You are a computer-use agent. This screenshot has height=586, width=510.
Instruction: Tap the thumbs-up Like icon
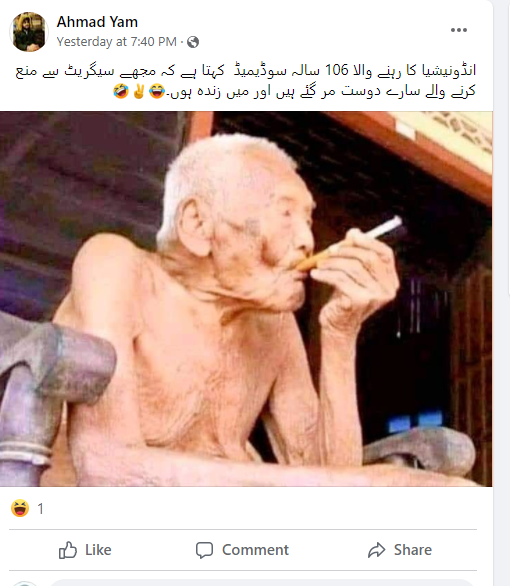pos(68,550)
